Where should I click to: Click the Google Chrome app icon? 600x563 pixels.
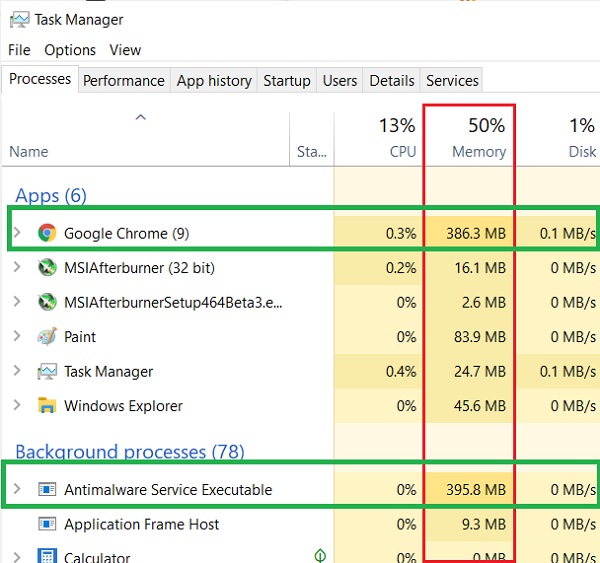(x=47, y=233)
